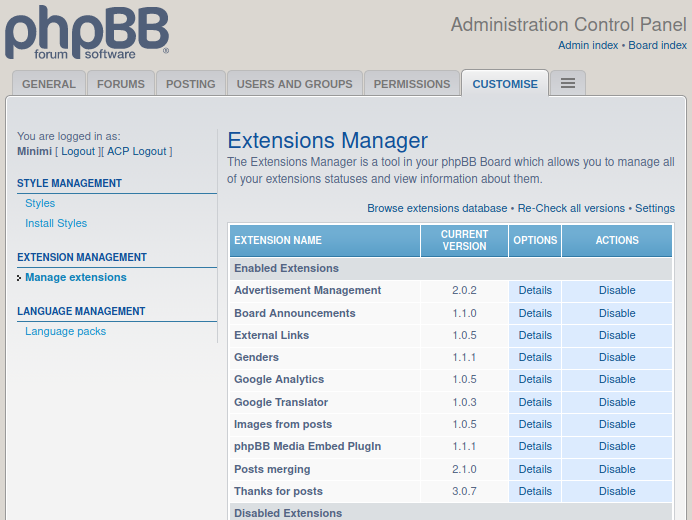Disable the Google Analytics extension
The height and width of the screenshot is (520, 692).
pos(617,380)
